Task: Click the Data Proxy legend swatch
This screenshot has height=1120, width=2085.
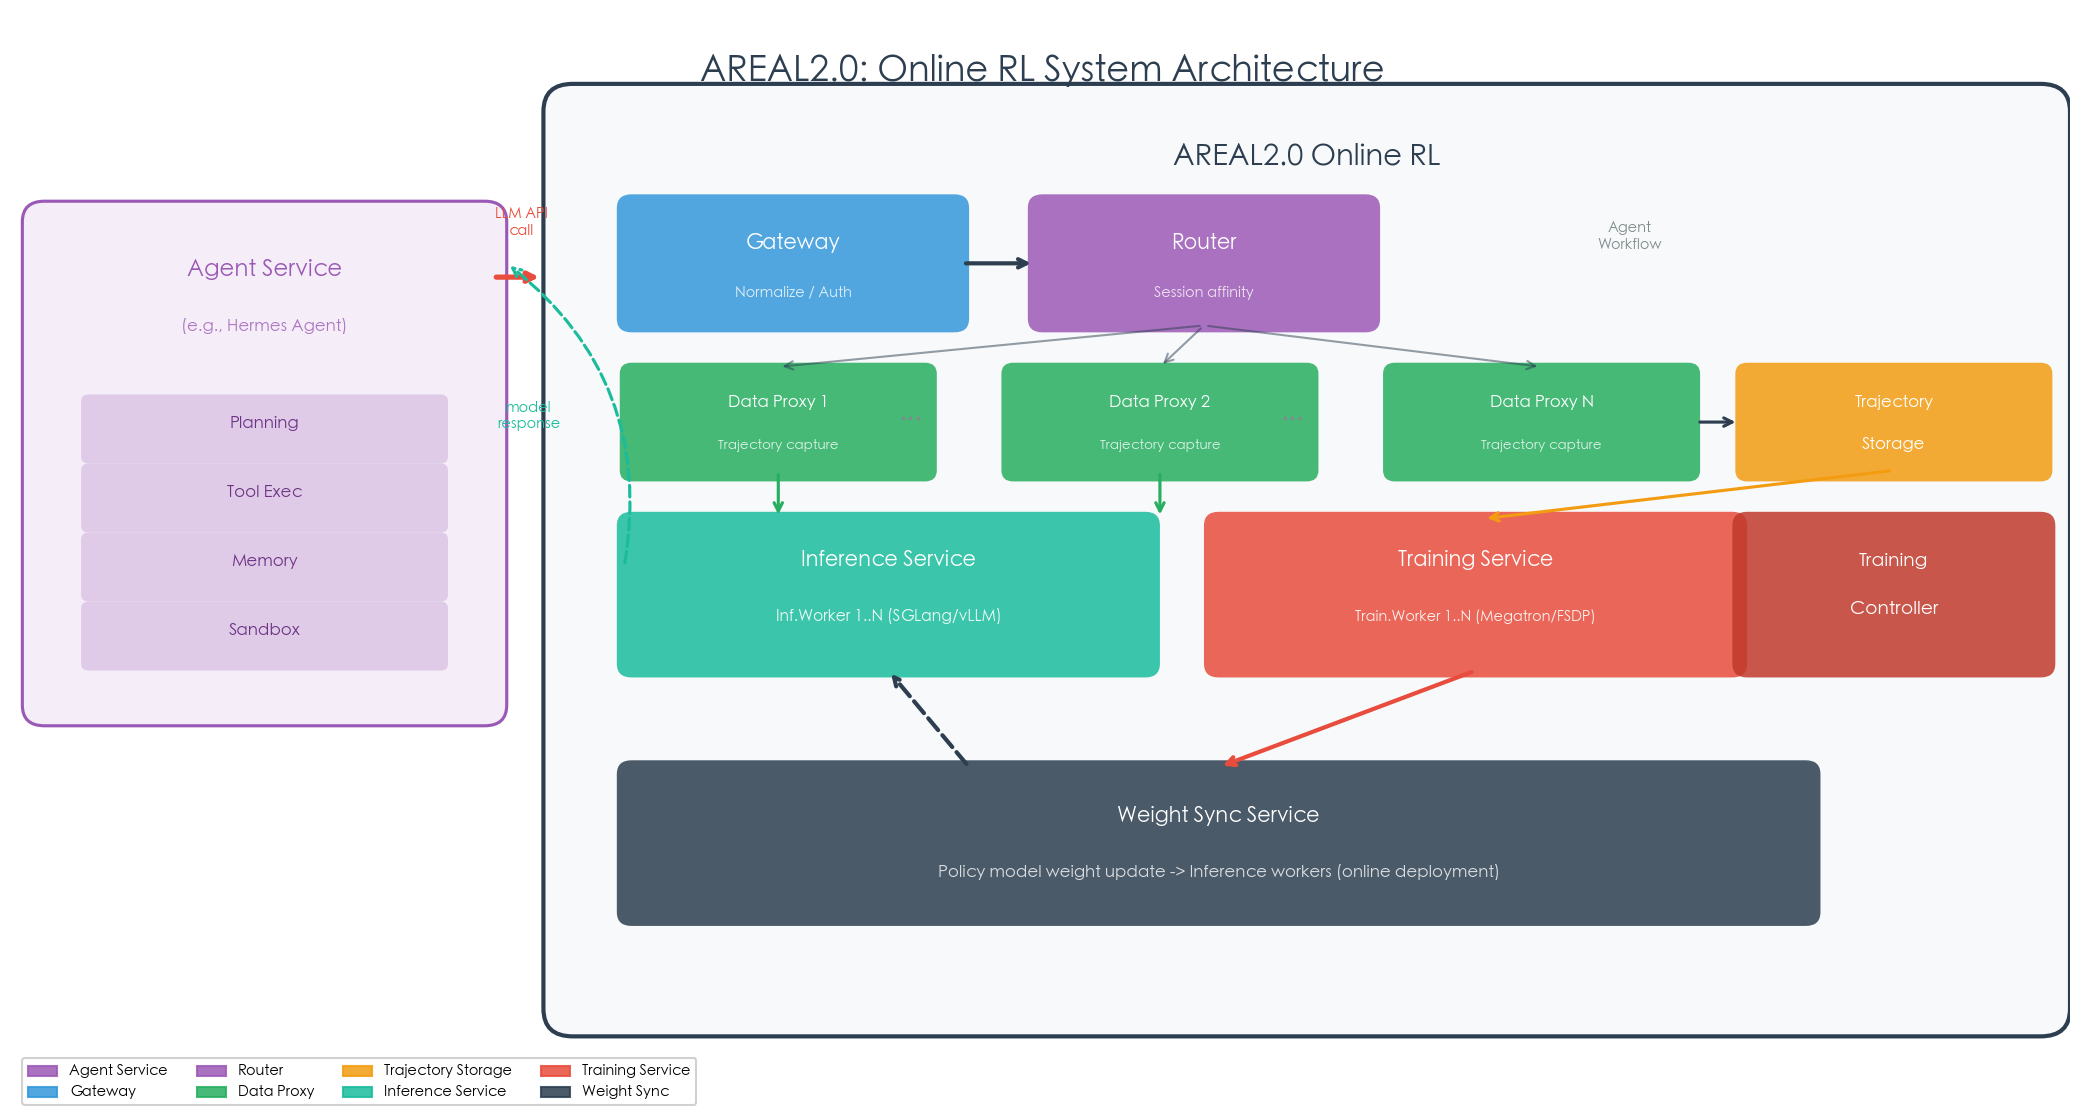Action: pos(211,1092)
